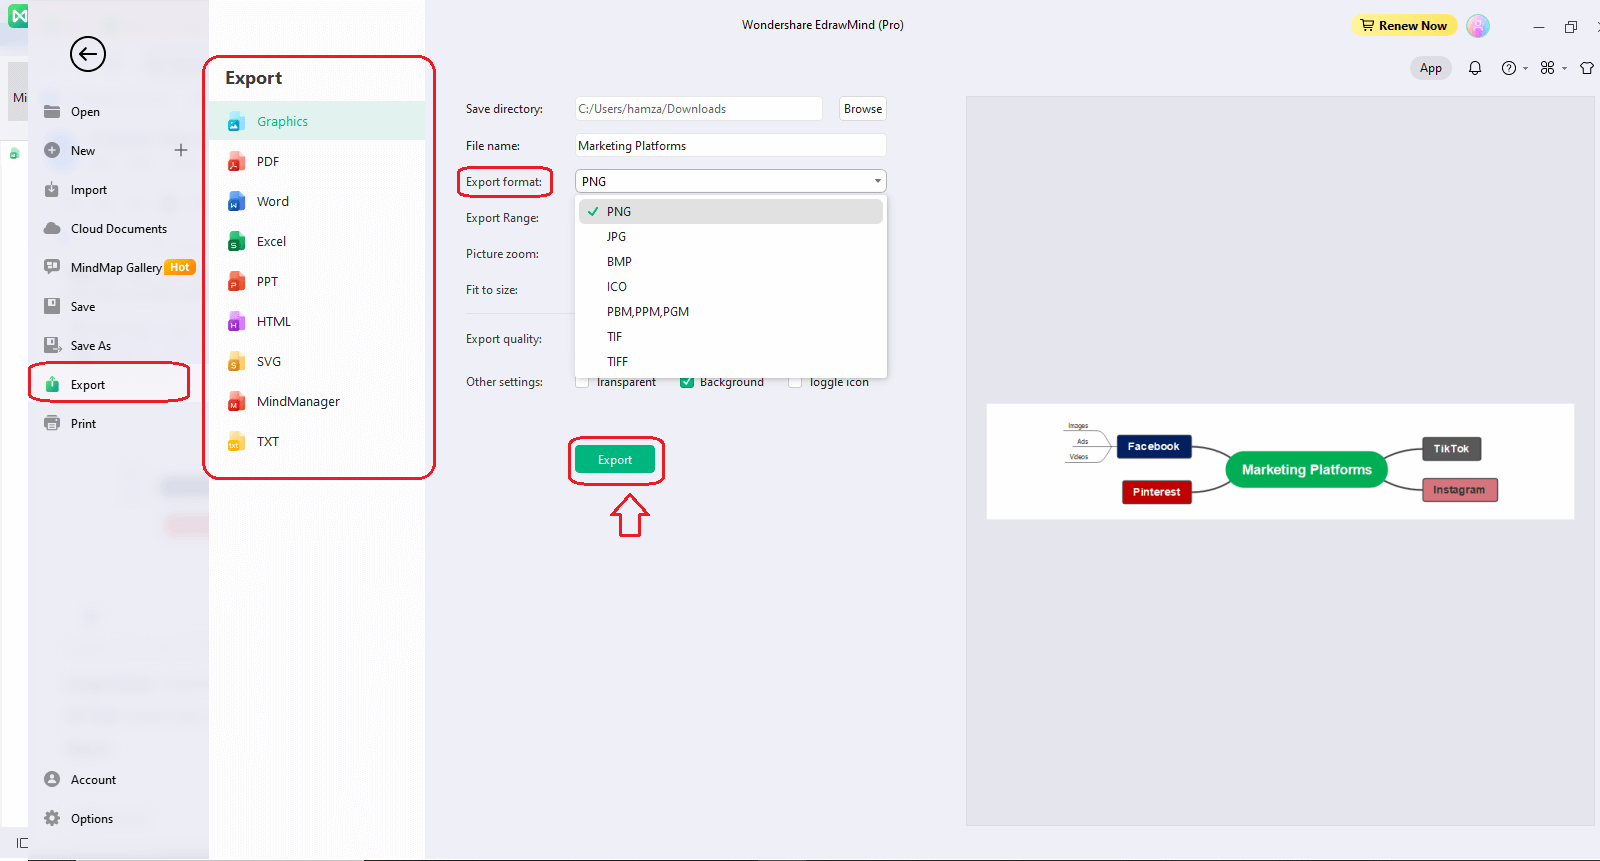Click the Export panel heading text

pyautogui.click(x=253, y=78)
